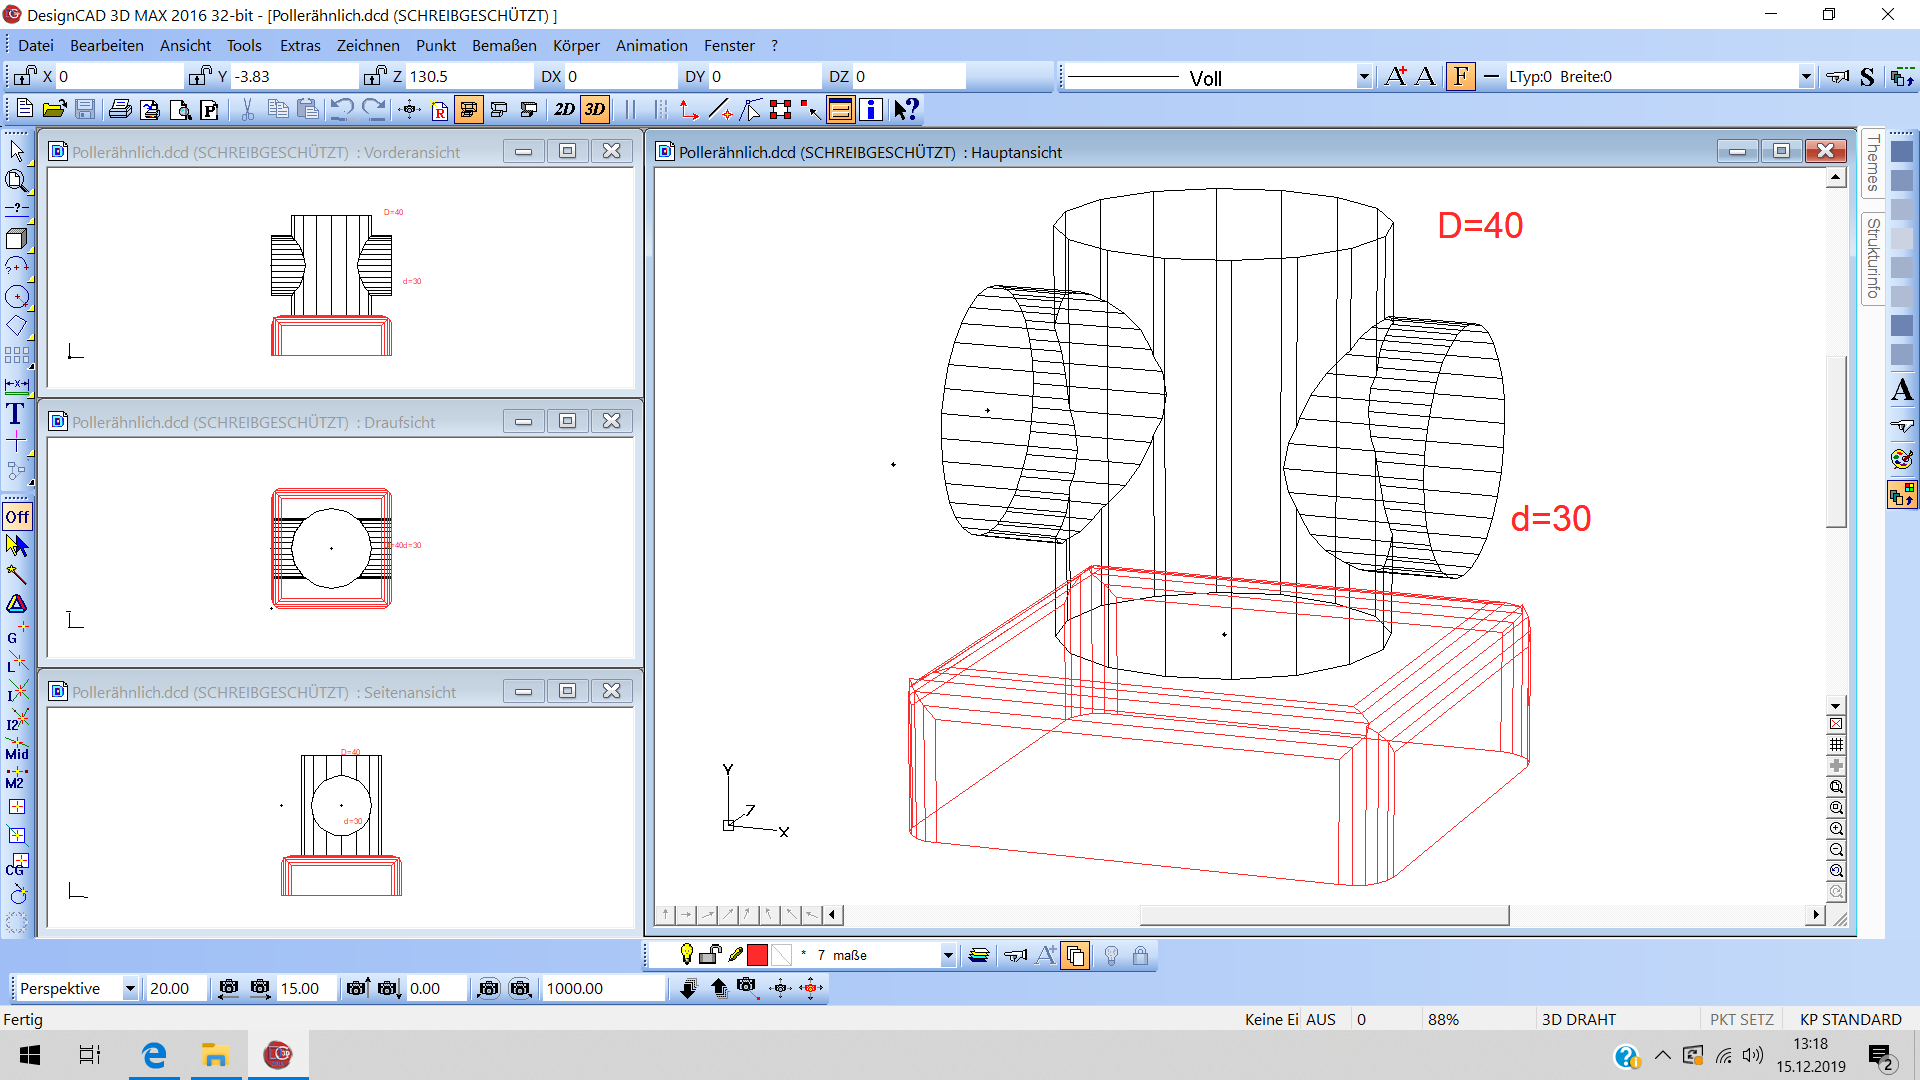Open the Körper menu
Viewport: 1920px width, 1080px height.
[x=576, y=45]
